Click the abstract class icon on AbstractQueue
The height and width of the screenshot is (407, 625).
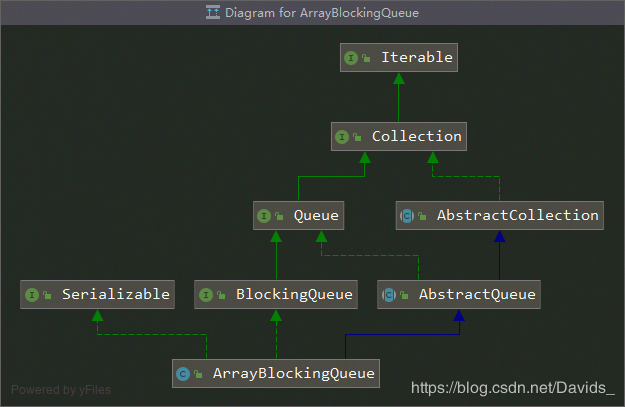coord(389,295)
